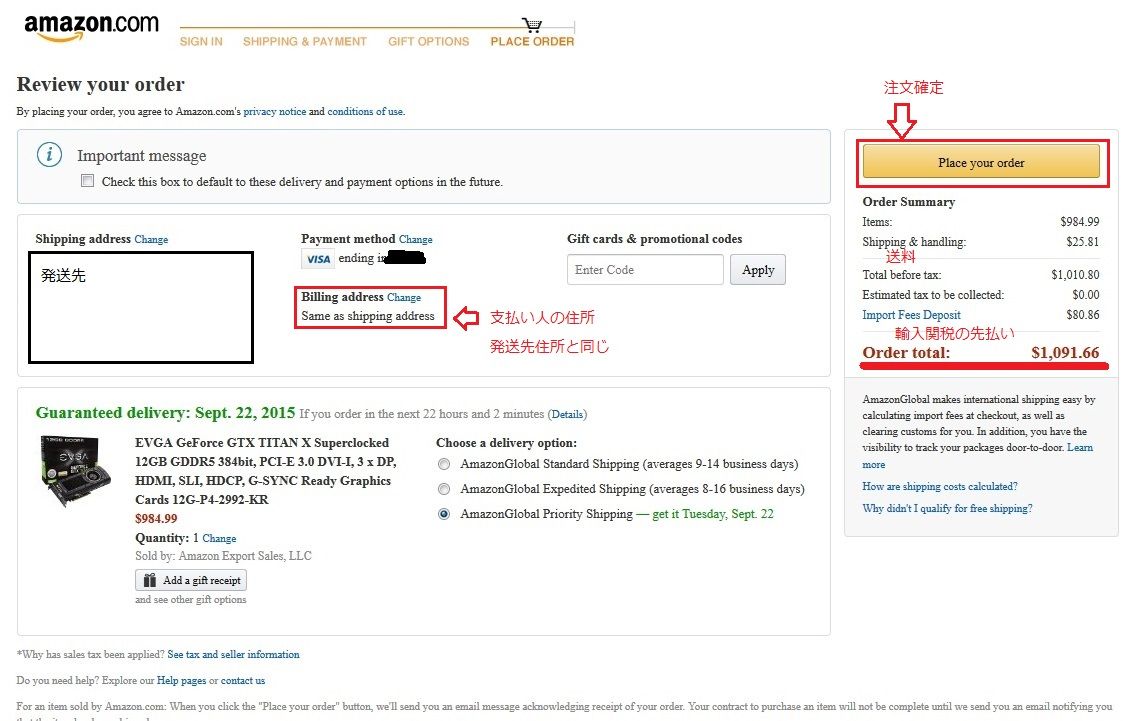Screen dimensions: 1137x721
Task: Go to PLACE ORDER step
Action: (532, 41)
